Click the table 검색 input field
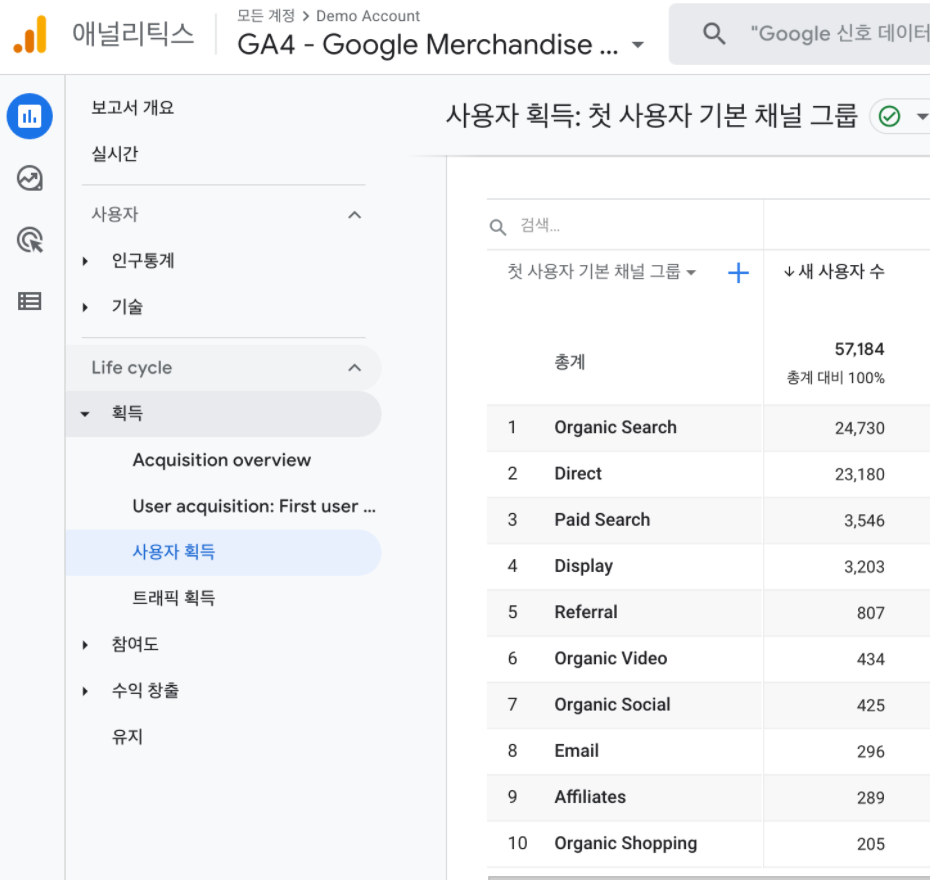 point(624,226)
